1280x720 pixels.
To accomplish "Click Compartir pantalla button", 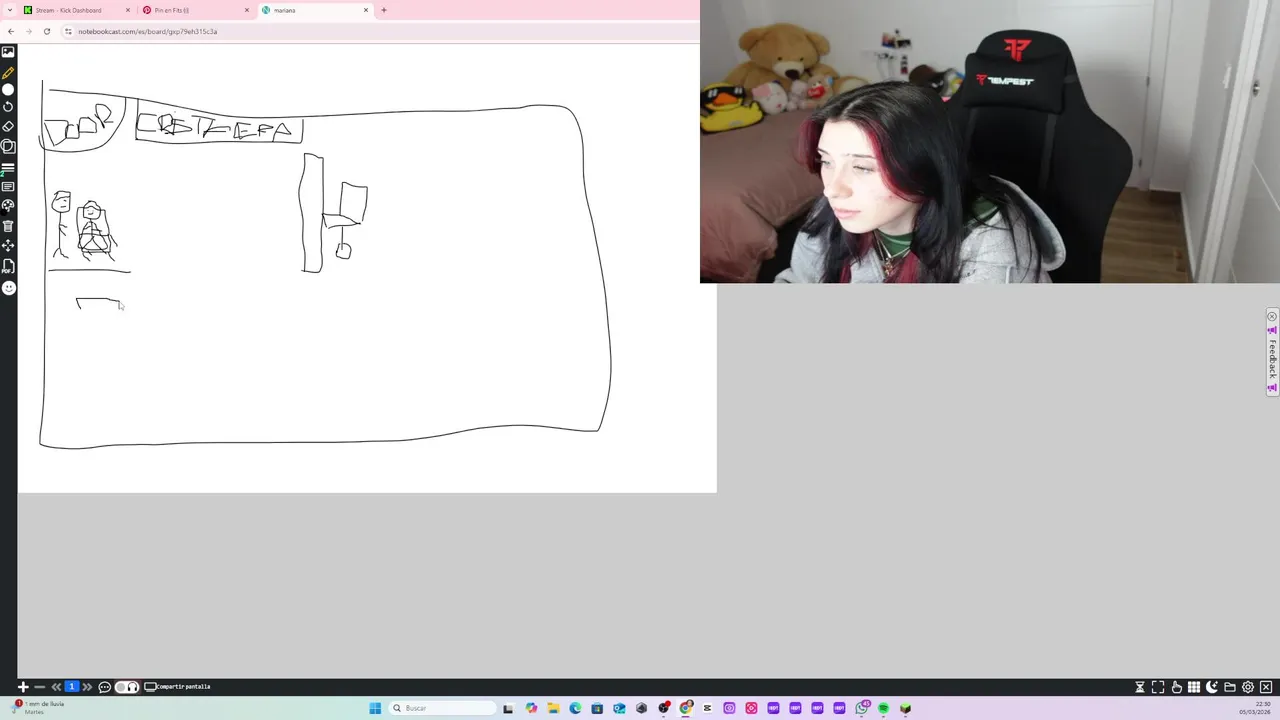I will point(178,687).
